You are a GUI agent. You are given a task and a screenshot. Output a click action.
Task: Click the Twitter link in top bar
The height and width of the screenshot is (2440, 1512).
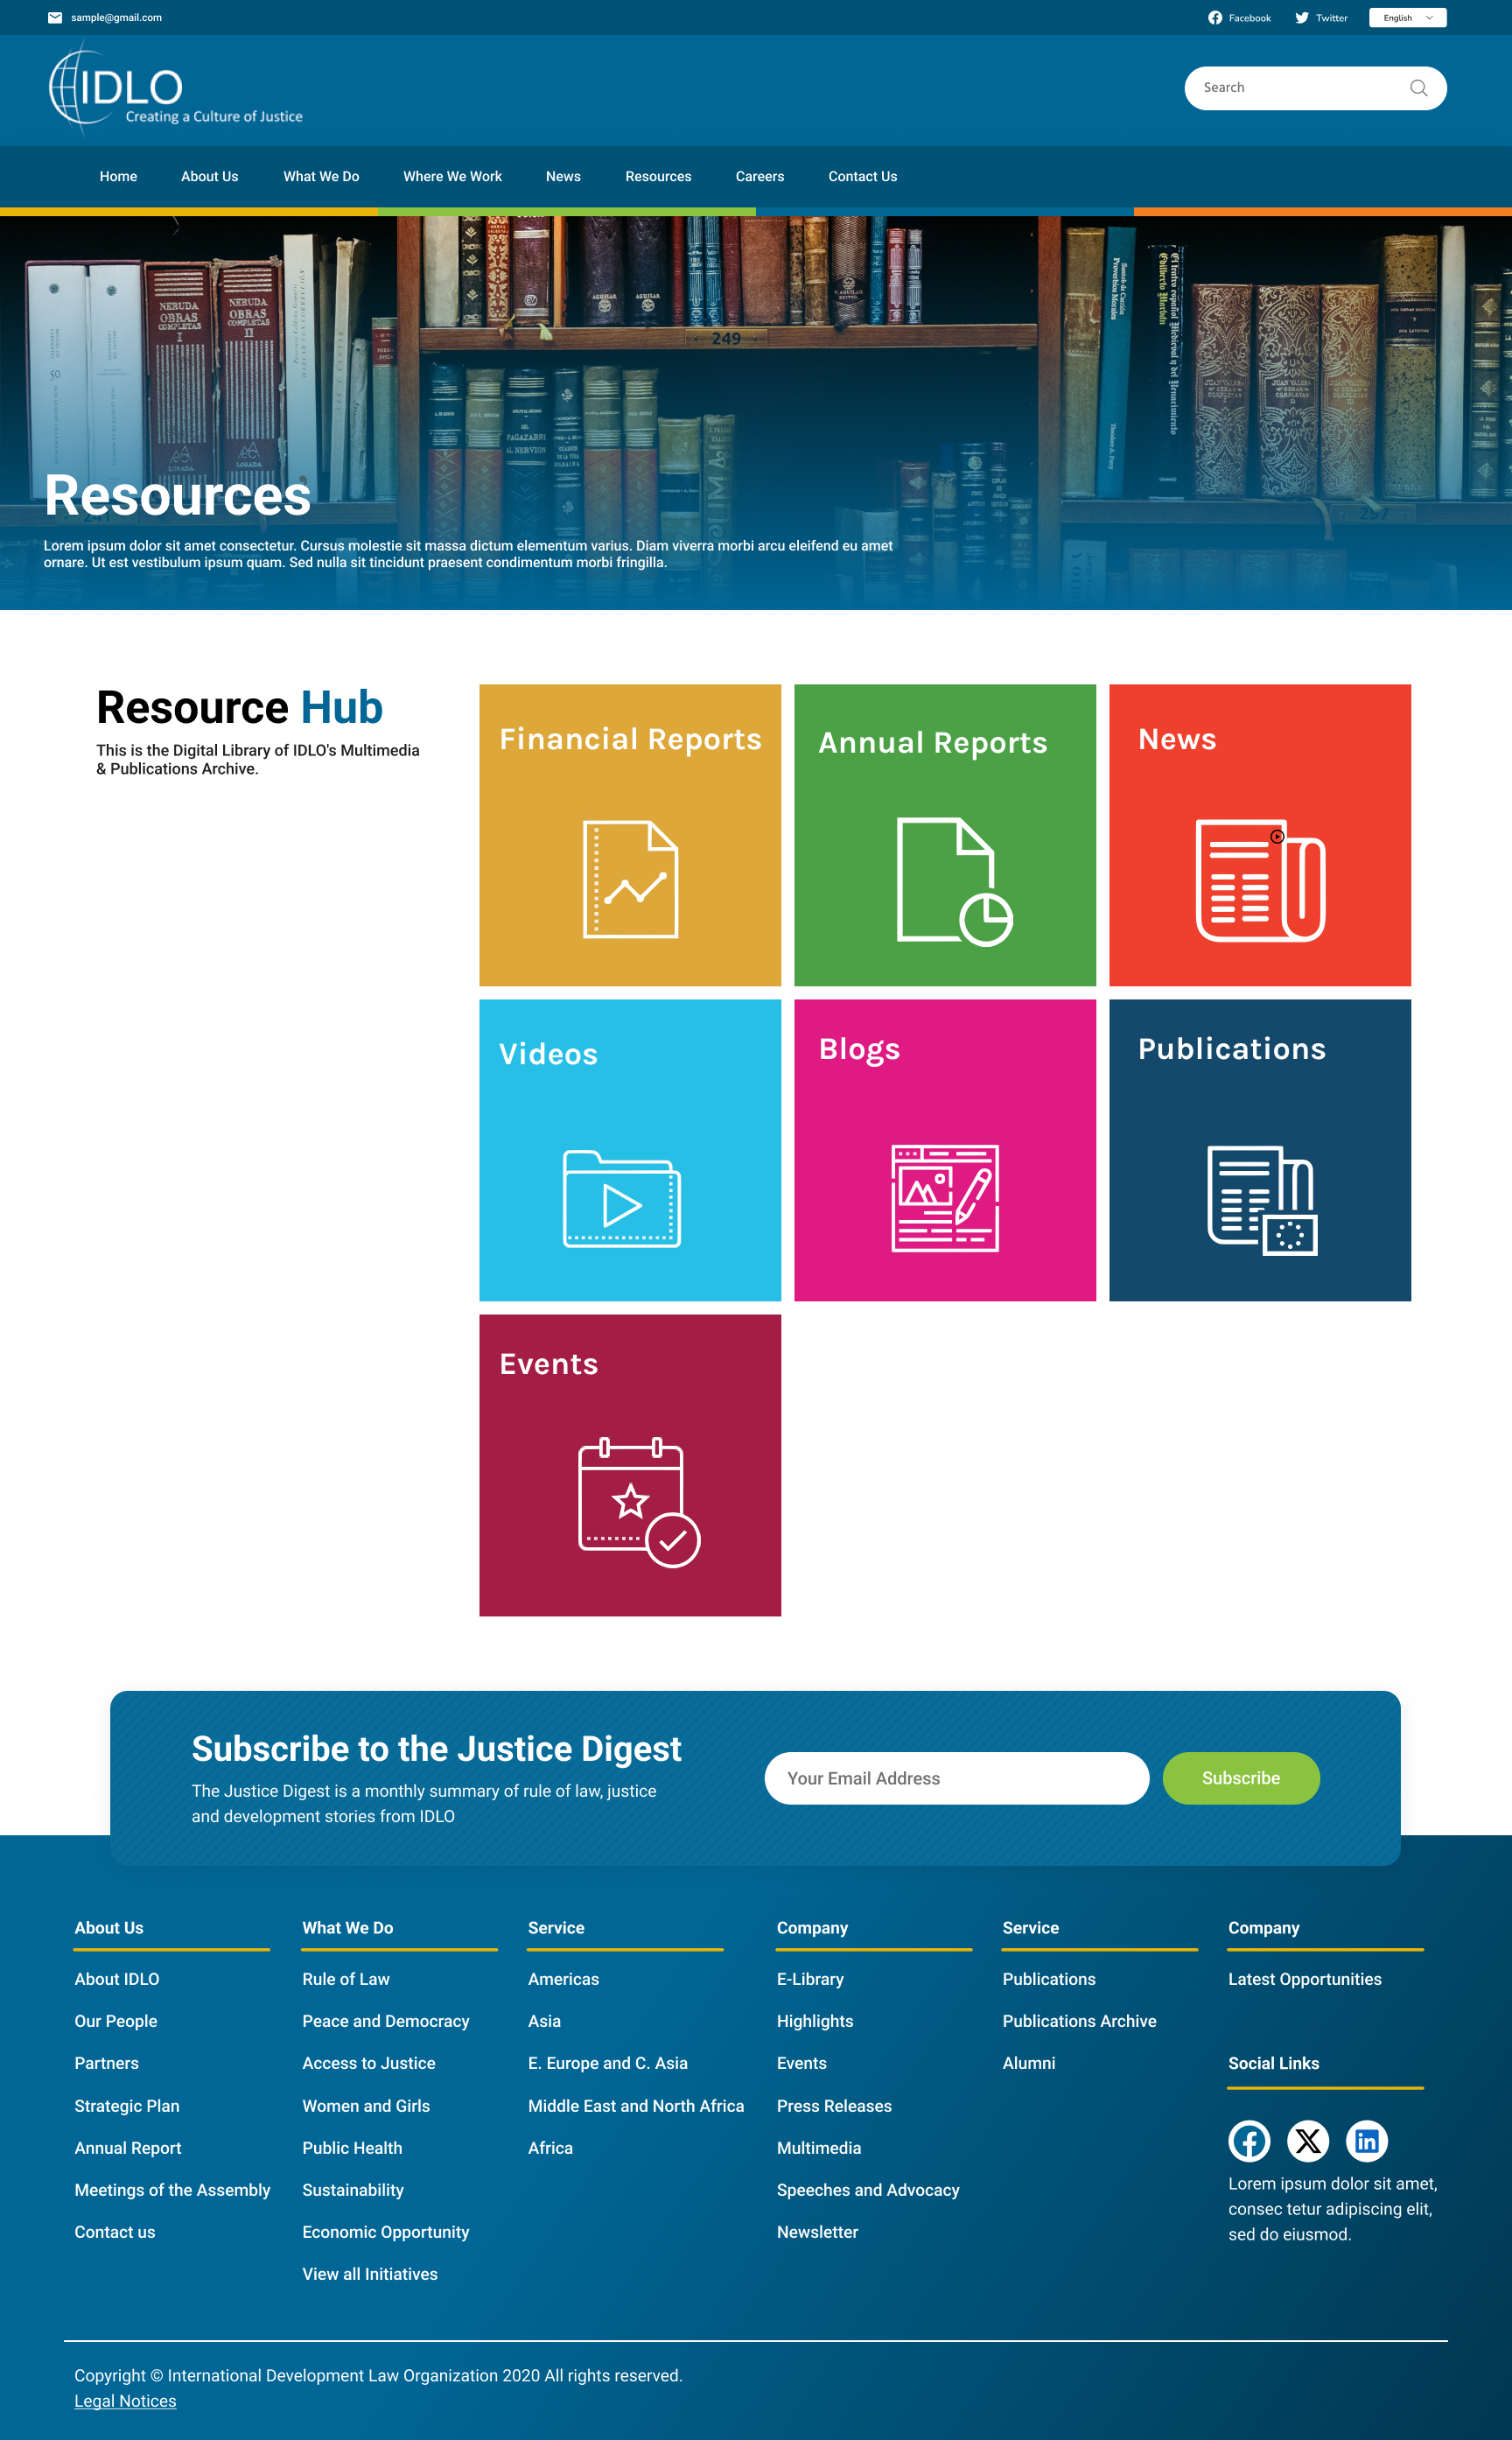click(1321, 18)
